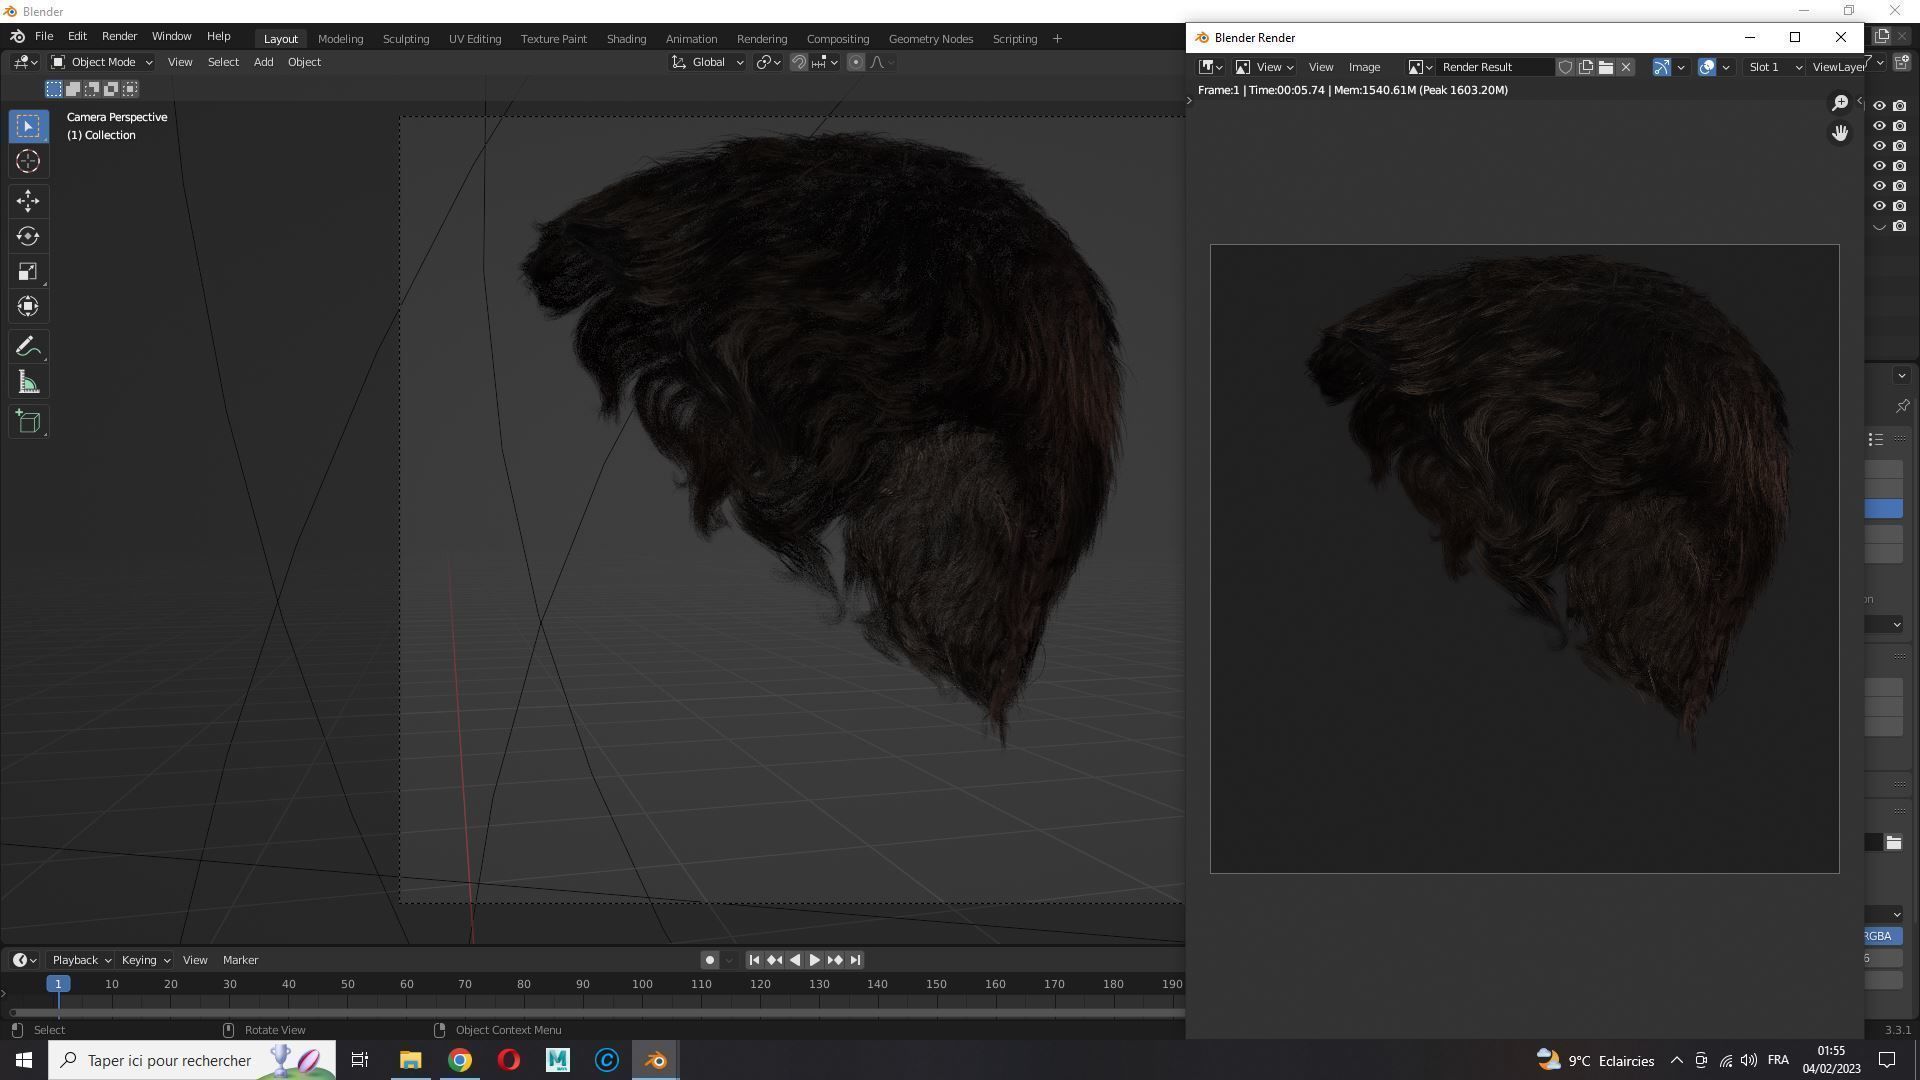The width and height of the screenshot is (1920, 1080).
Task: Select the Scale tool in the toolbar
Action: (27, 271)
